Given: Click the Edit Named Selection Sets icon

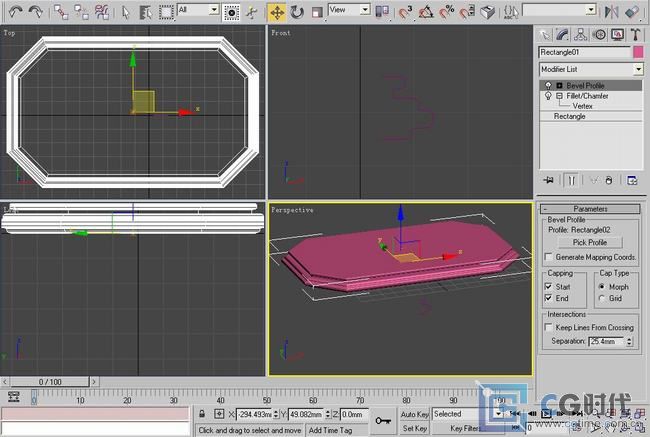Looking at the screenshot, I should click(511, 12).
